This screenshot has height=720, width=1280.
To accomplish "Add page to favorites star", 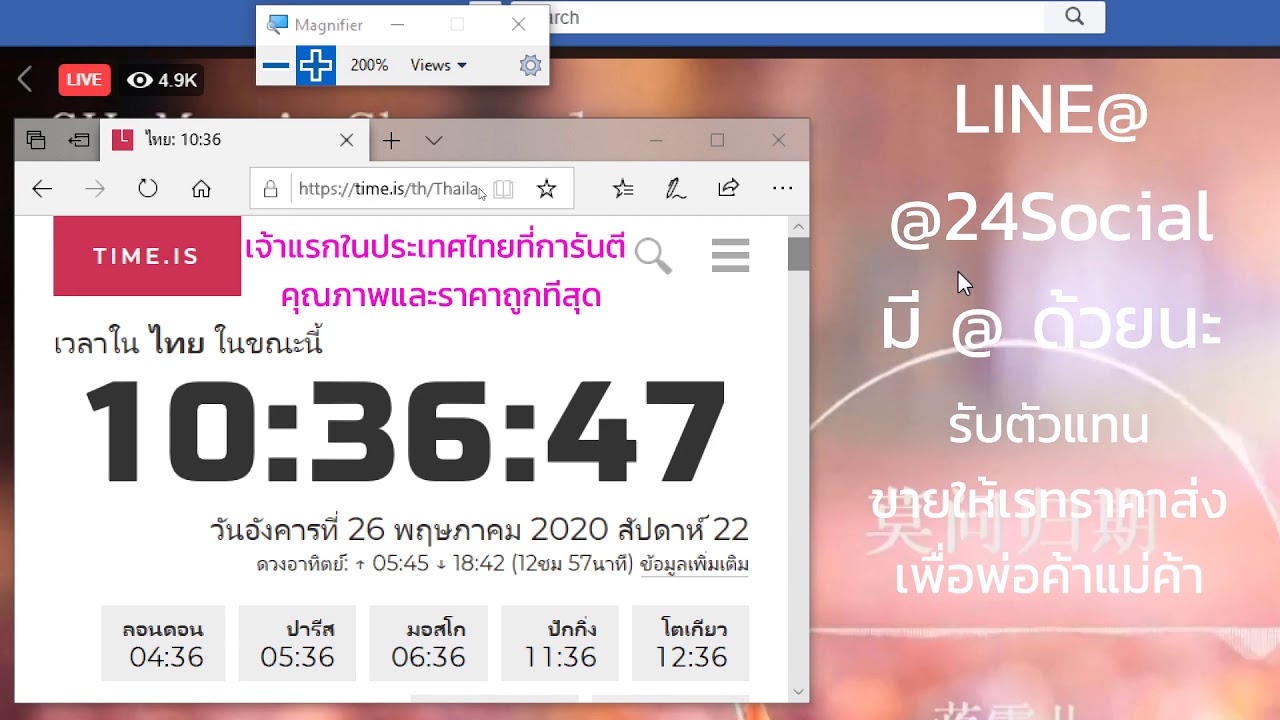I will [546, 188].
